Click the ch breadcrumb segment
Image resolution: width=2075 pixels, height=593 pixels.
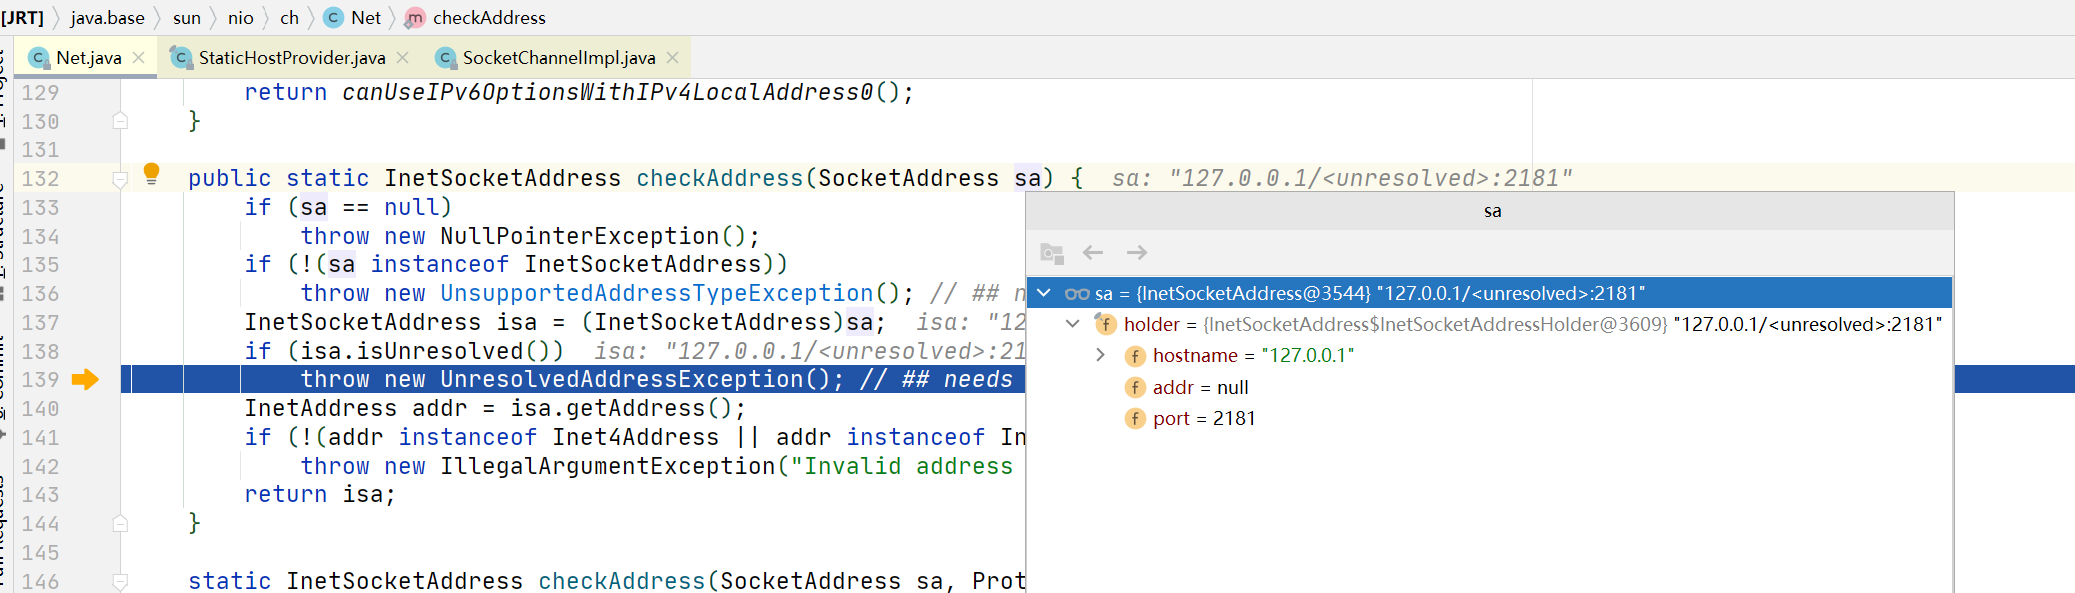(x=289, y=17)
